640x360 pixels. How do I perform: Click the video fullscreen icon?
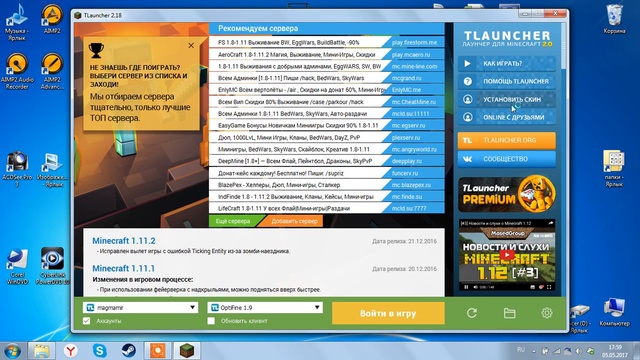click(x=549, y=287)
